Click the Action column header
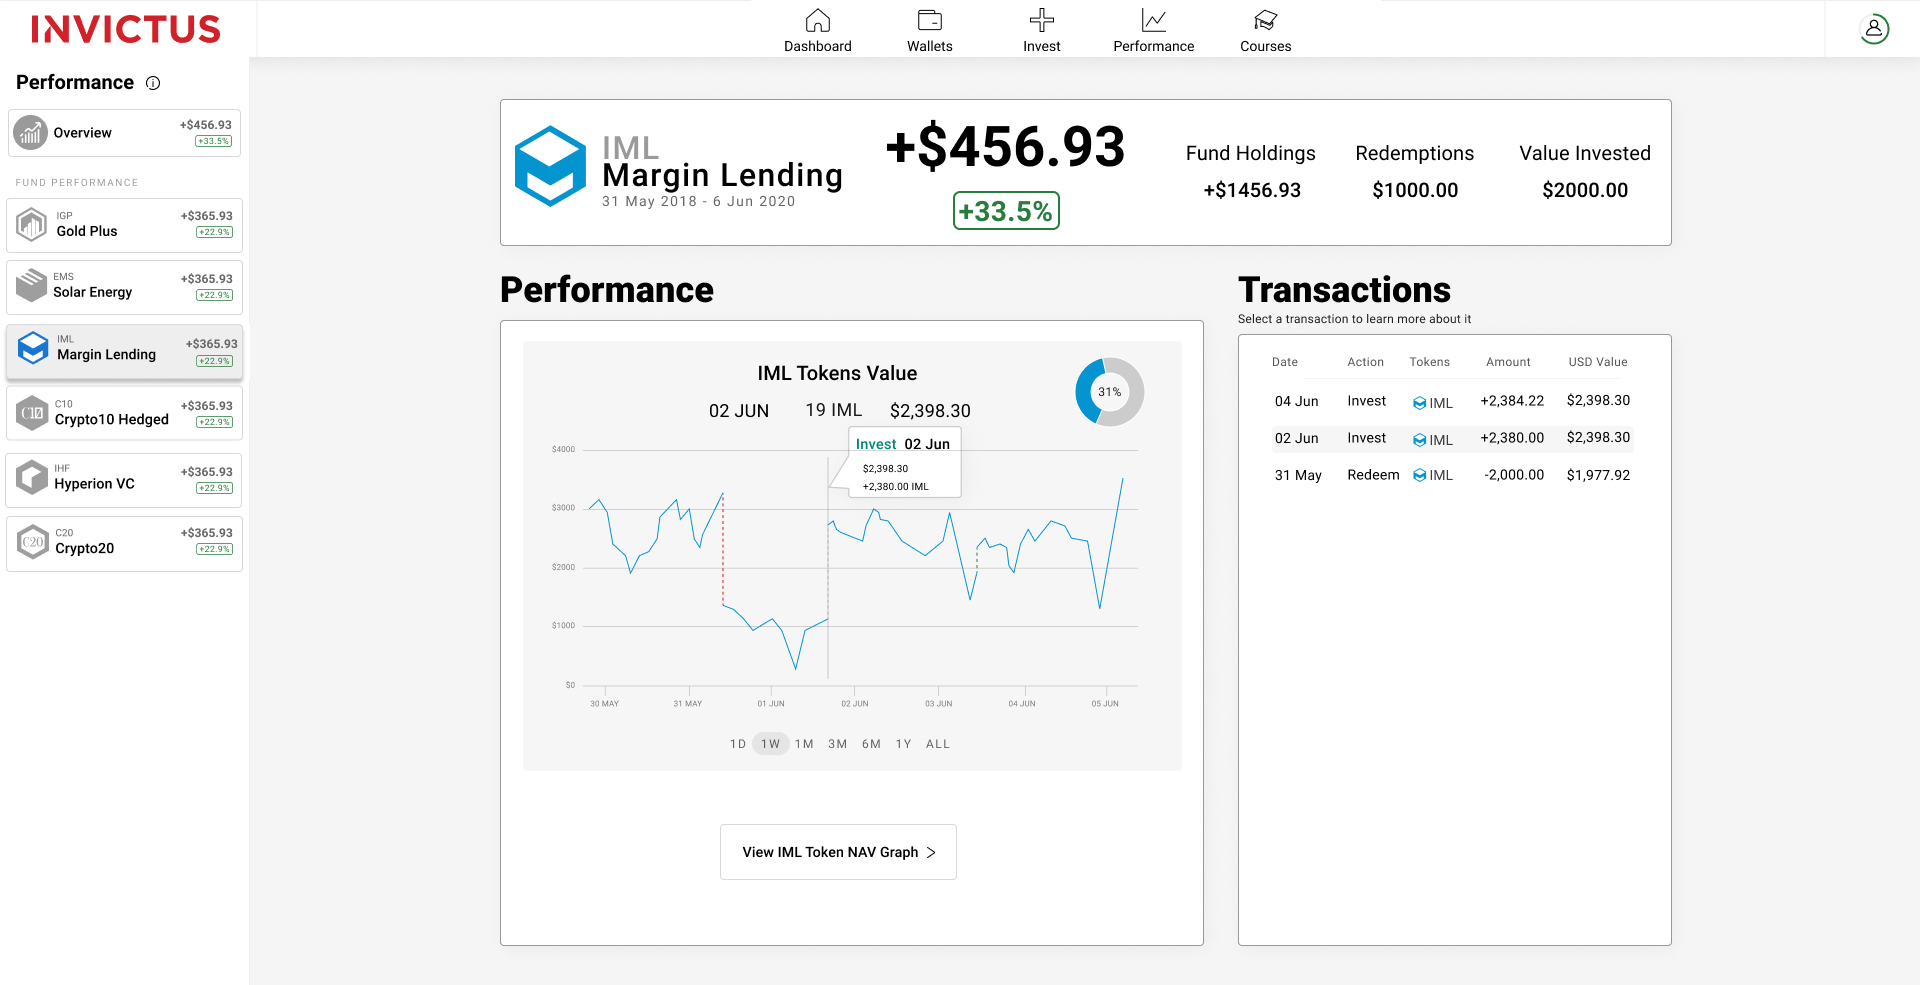This screenshot has height=985, width=1920. pos(1366,362)
